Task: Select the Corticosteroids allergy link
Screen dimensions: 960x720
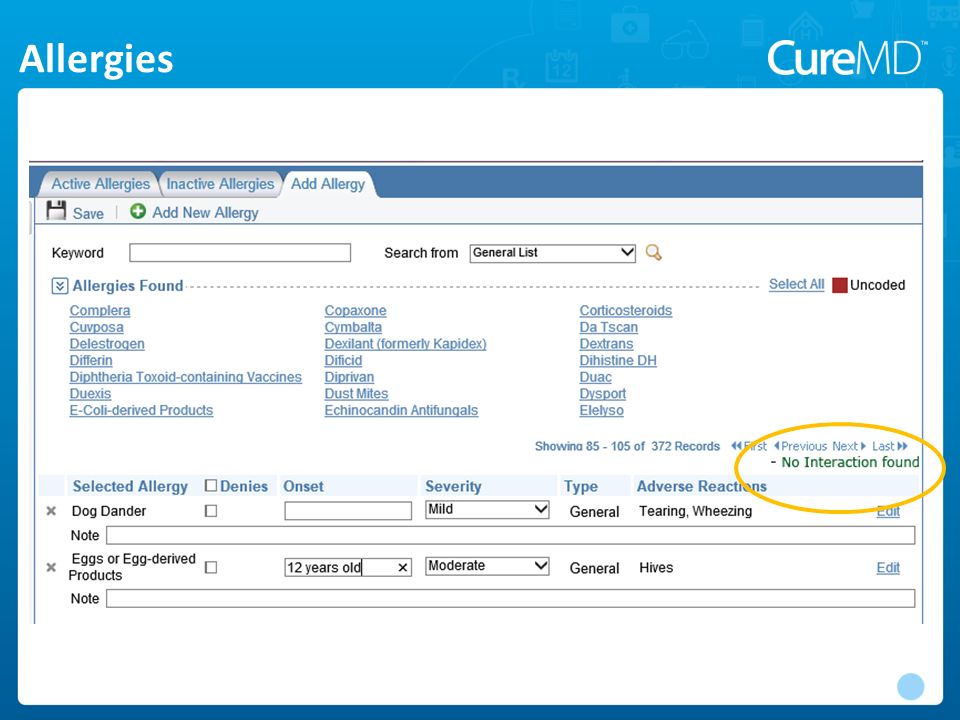Action: (x=626, y=310)
